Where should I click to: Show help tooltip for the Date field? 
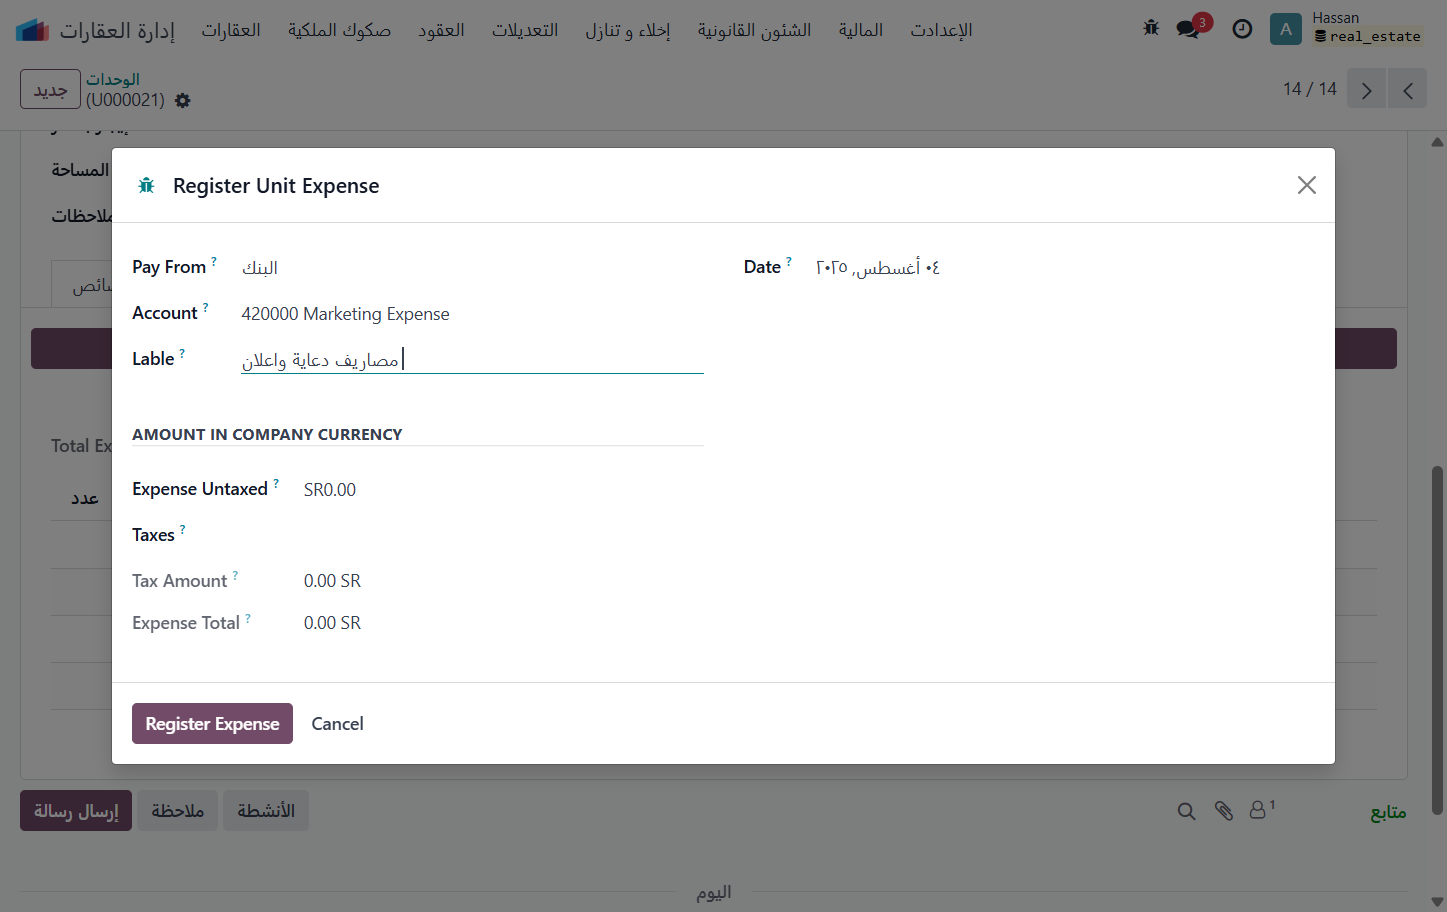[789, 261]
